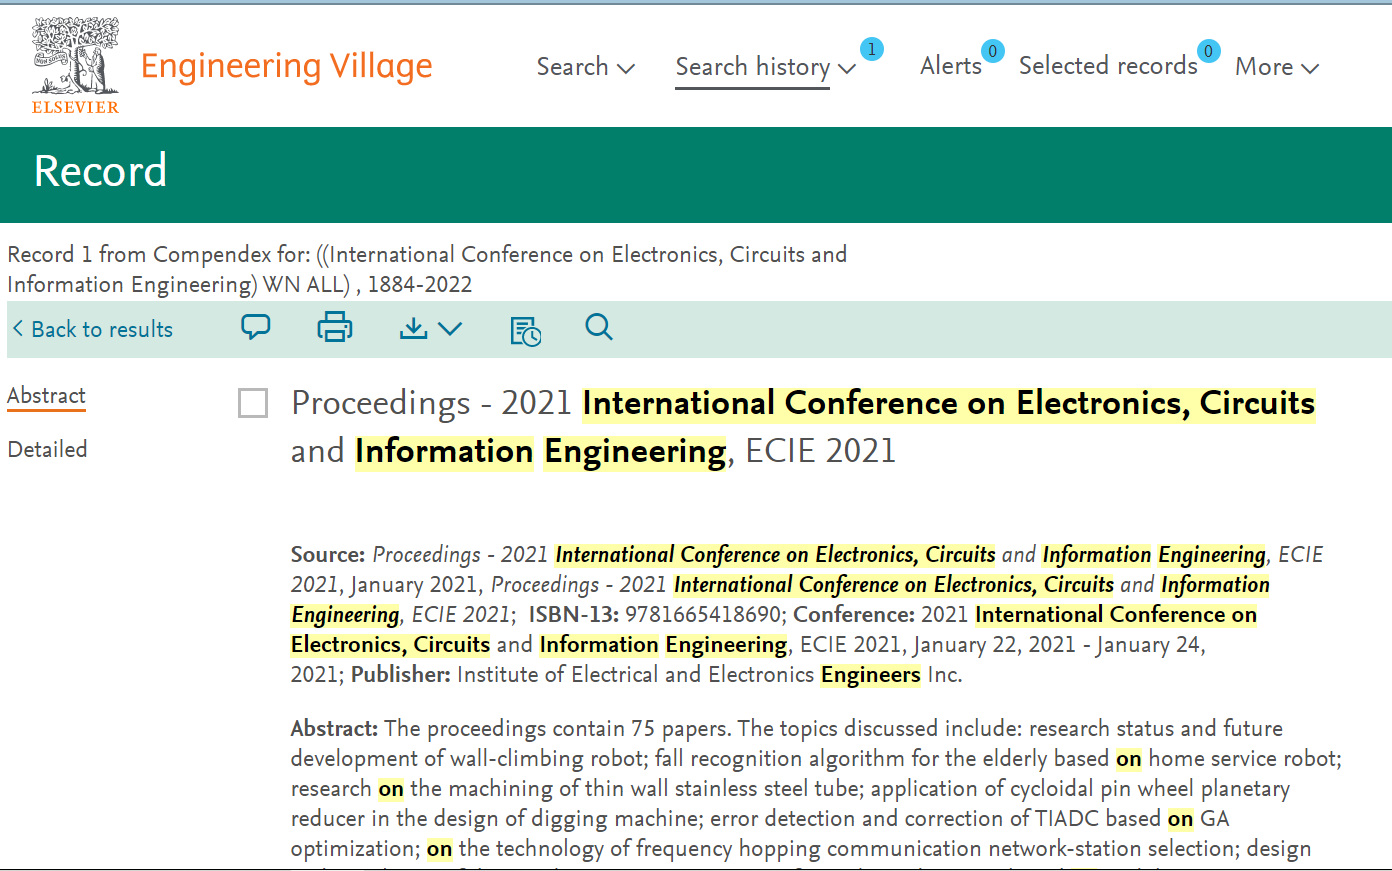
Task: Click the publisher name Institute of Electrical and Electronics Engineers
Action: [x=709, y=675]
